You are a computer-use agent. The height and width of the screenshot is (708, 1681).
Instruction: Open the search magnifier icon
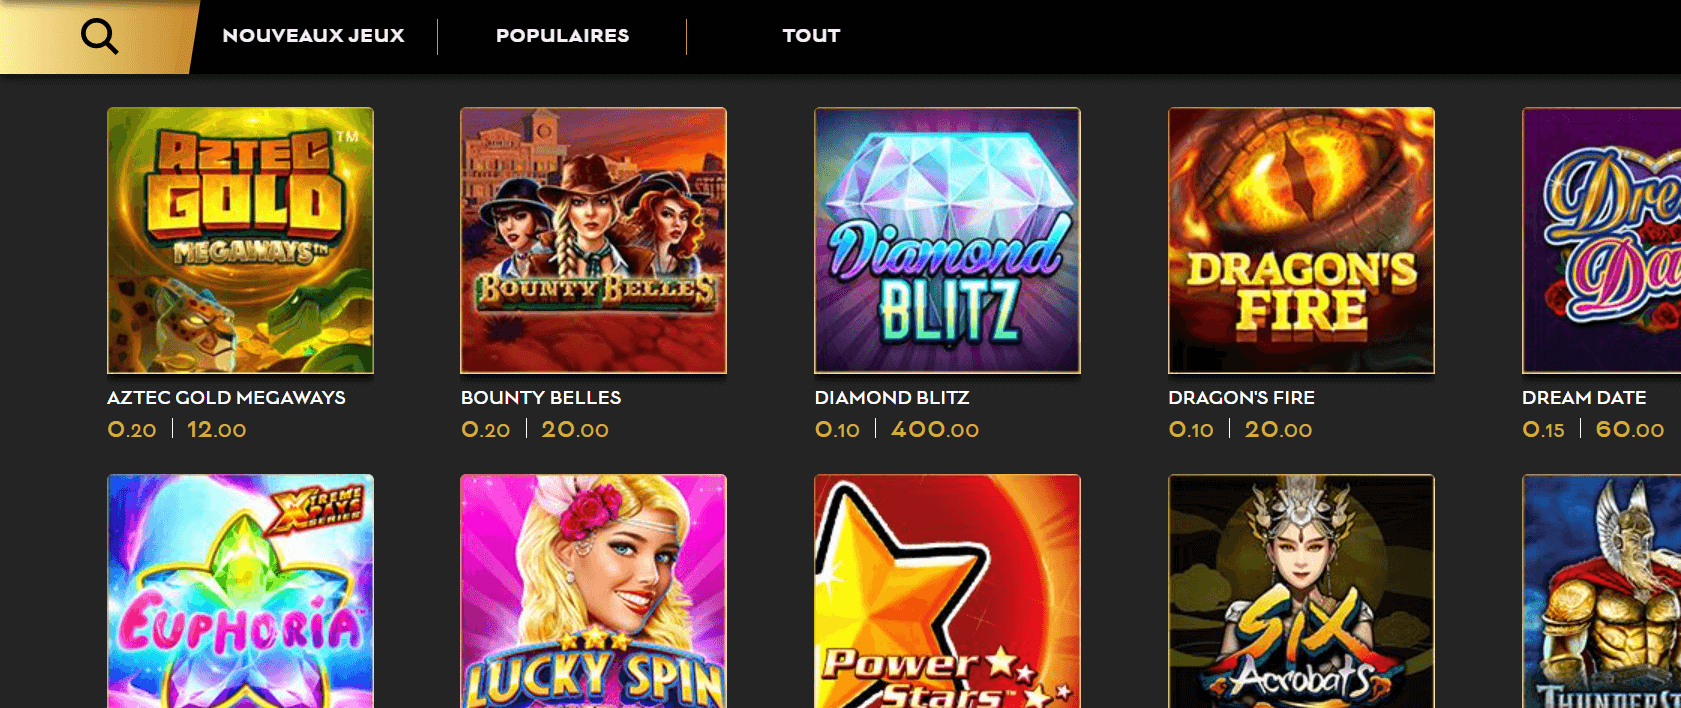click(99, 37)
